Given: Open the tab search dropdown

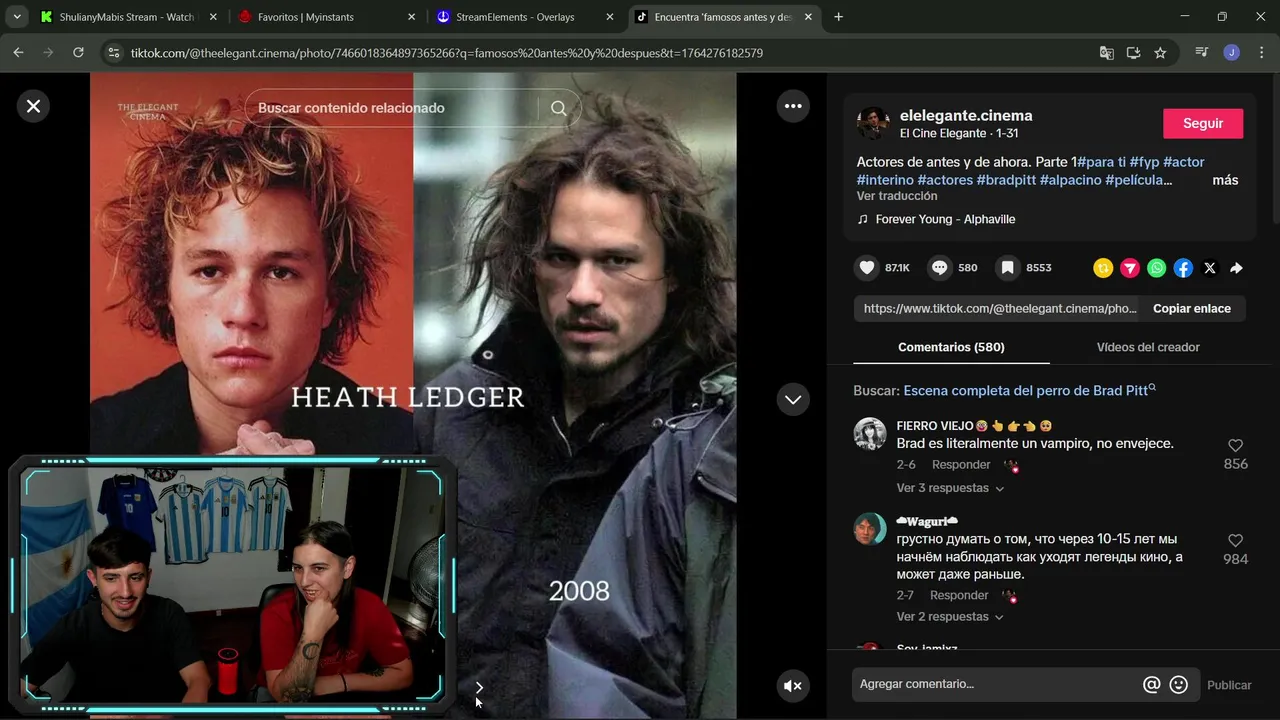Looking at the screenshot, I should click(17, 17).
